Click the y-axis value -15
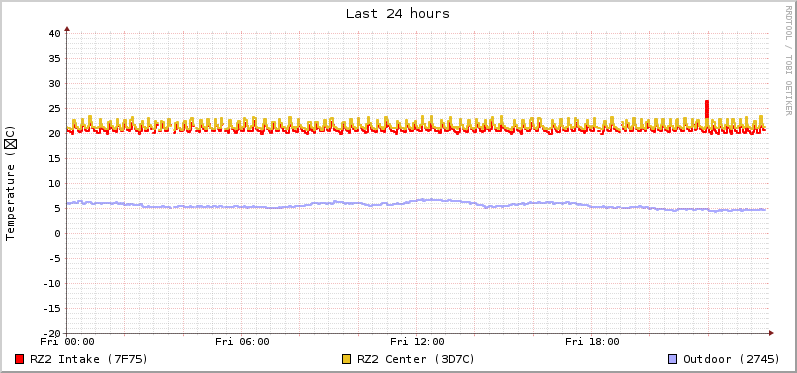The height and width of the screenshot is (373, 797). [51, 308]
